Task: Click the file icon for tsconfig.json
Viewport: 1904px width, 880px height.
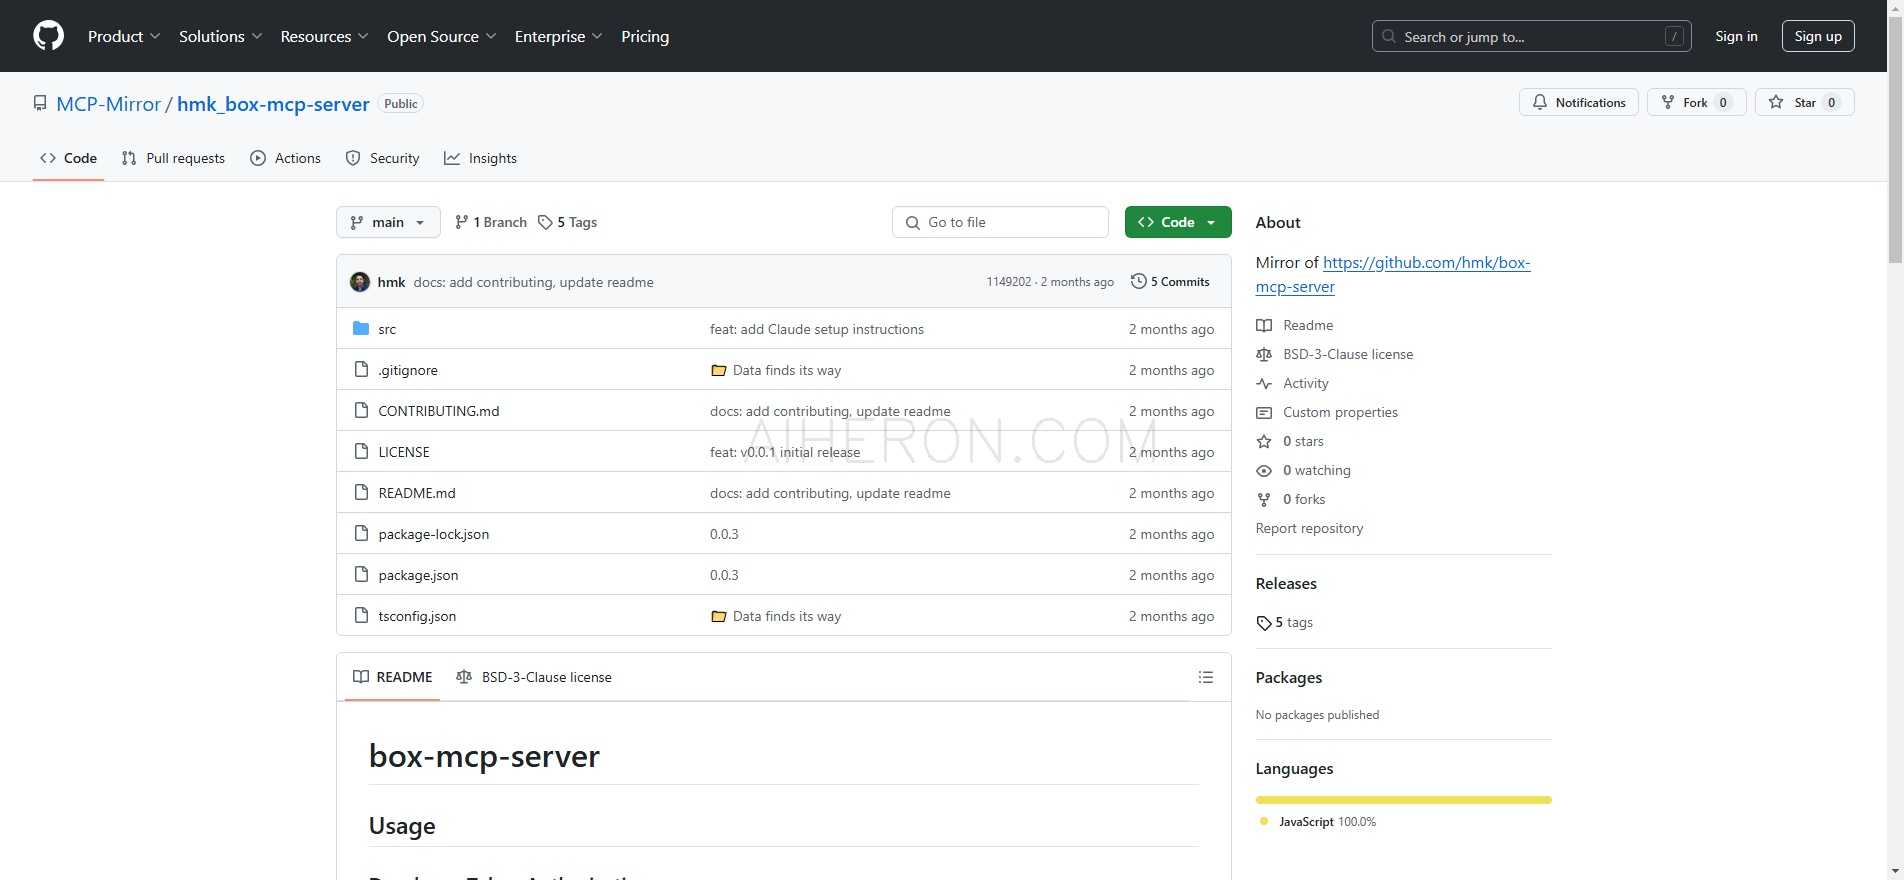Action: pos(361,615)
